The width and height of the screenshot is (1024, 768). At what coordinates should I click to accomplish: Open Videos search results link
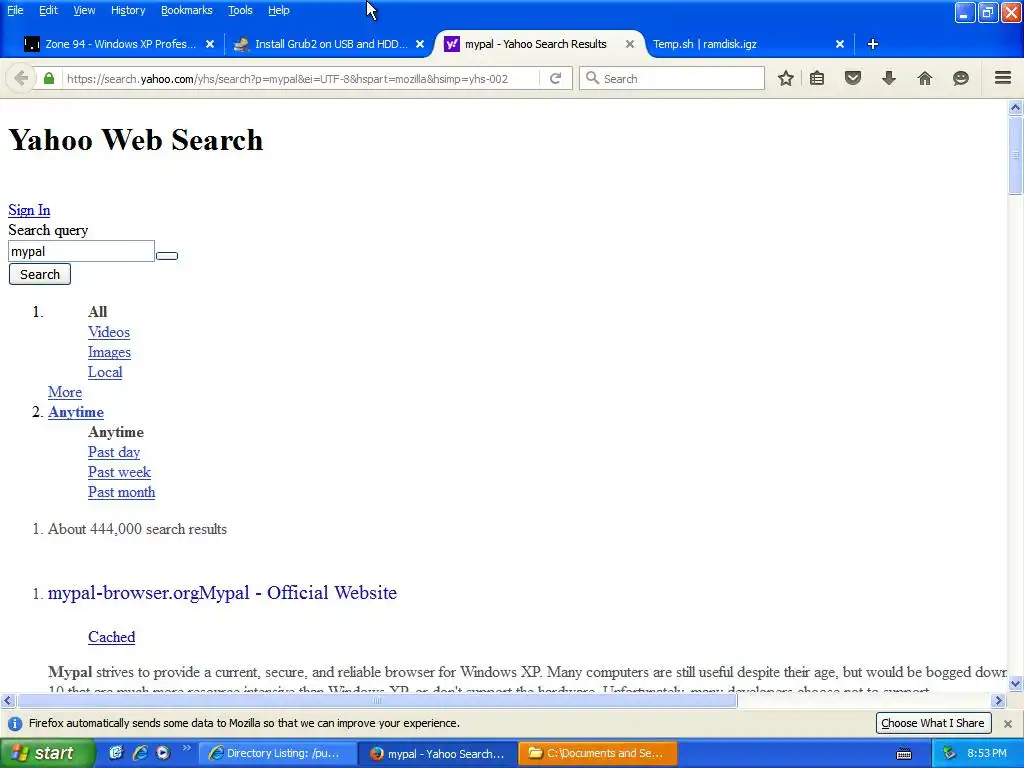click(109, 332)
